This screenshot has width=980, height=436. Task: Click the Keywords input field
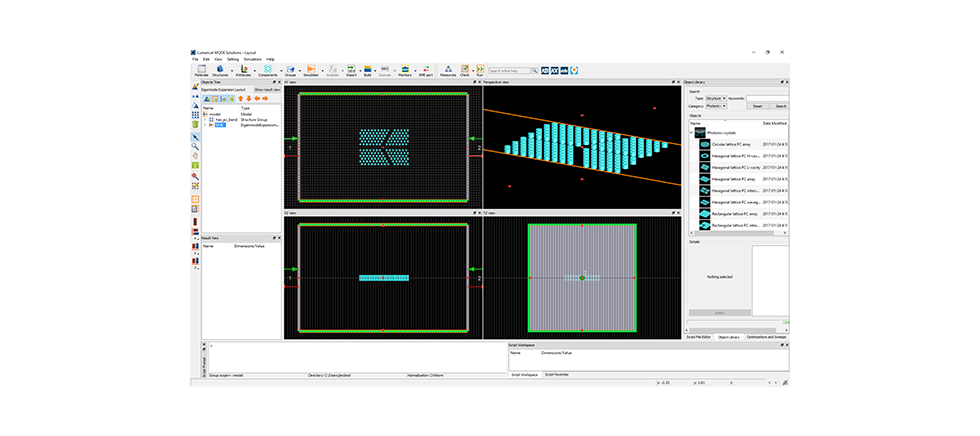[x=768, y=99]
